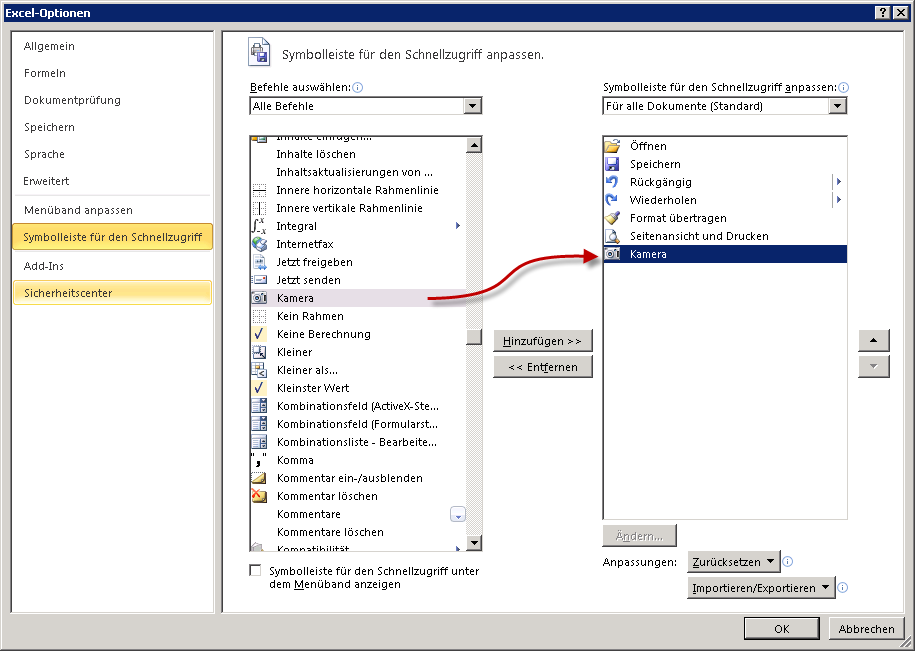Click the Abbrechen button
Viewport: 915px width, 651px height.
click(867, 629)
